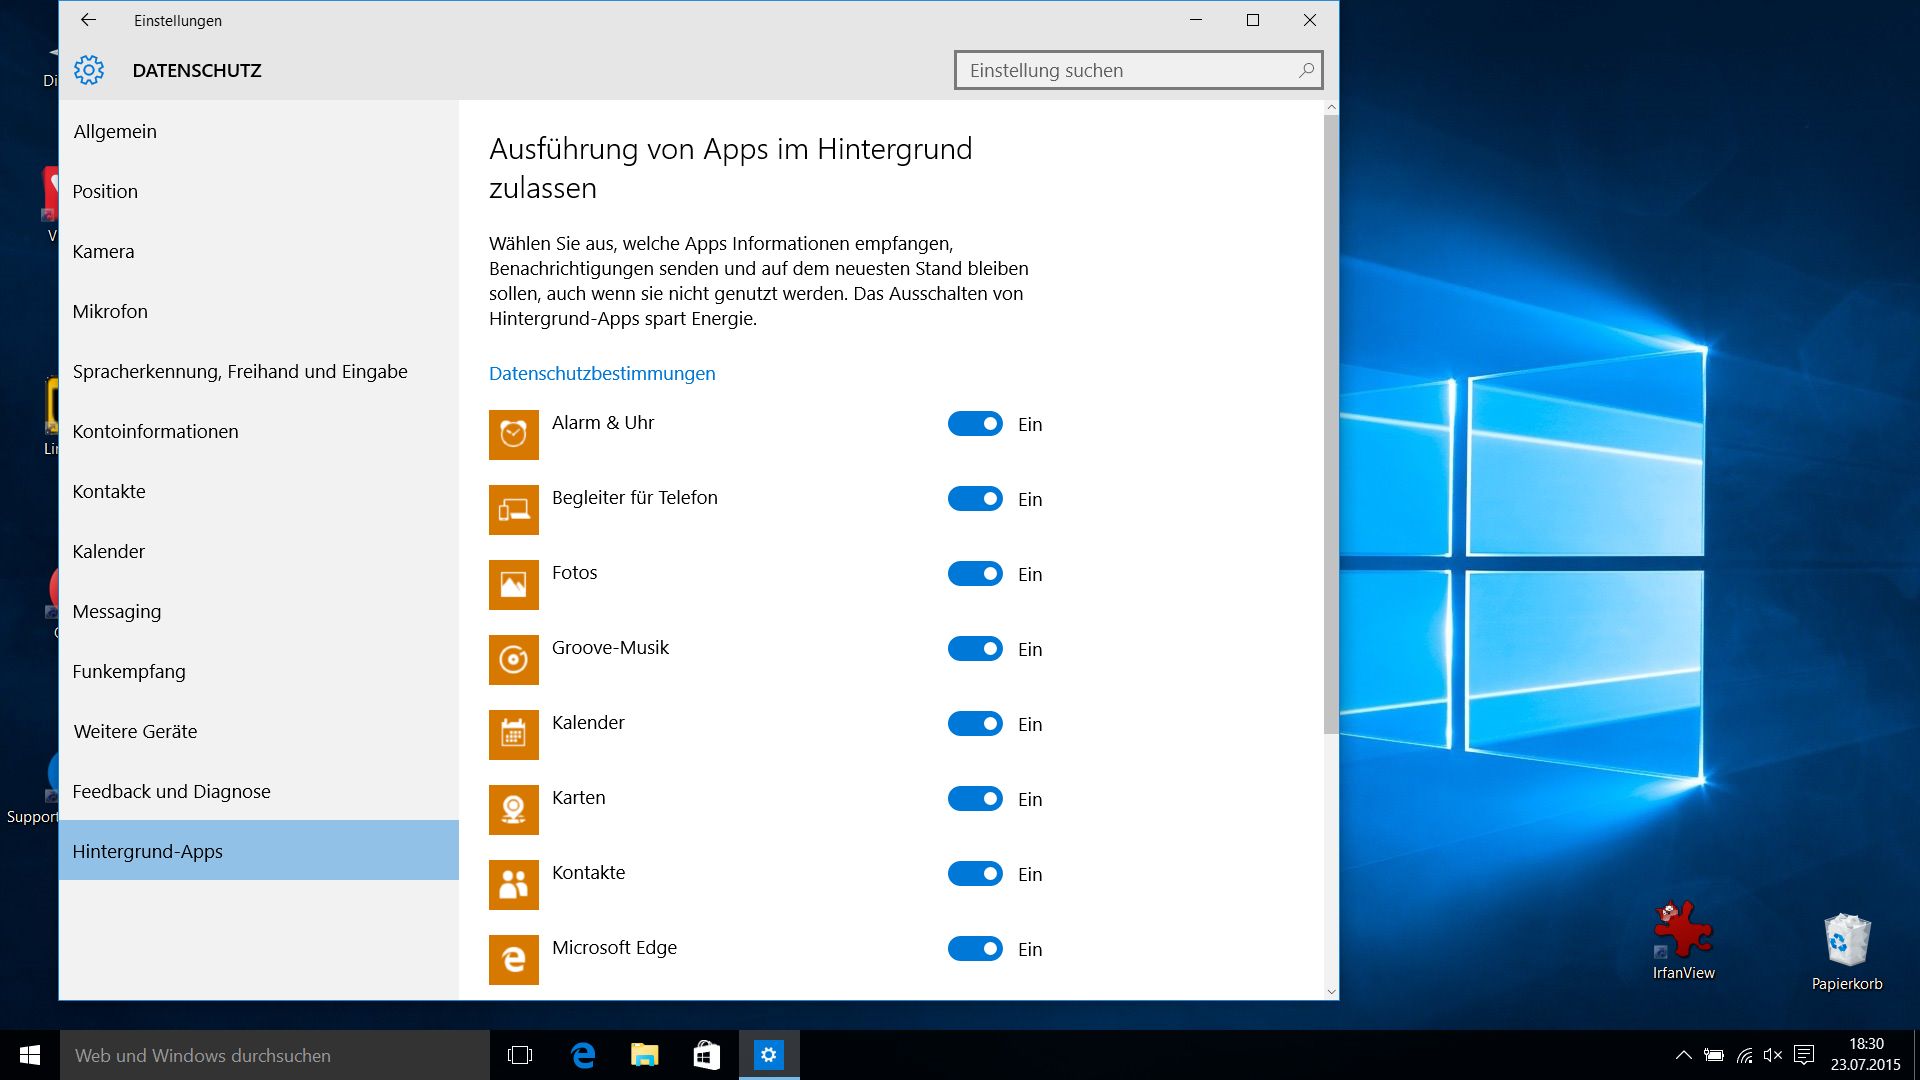Click the Datenschutz settings gear icon

pyautogui.click(x=89, y=70)
